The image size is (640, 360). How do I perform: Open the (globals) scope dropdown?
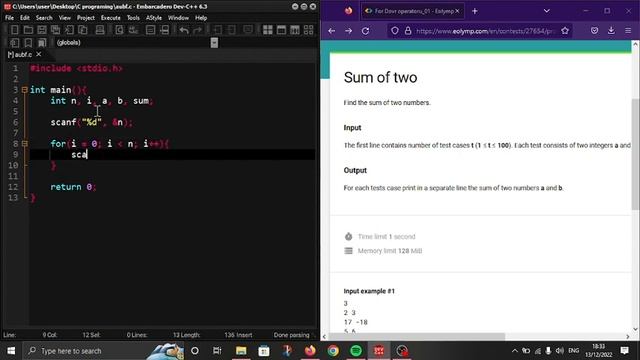[x=214, y=42]
